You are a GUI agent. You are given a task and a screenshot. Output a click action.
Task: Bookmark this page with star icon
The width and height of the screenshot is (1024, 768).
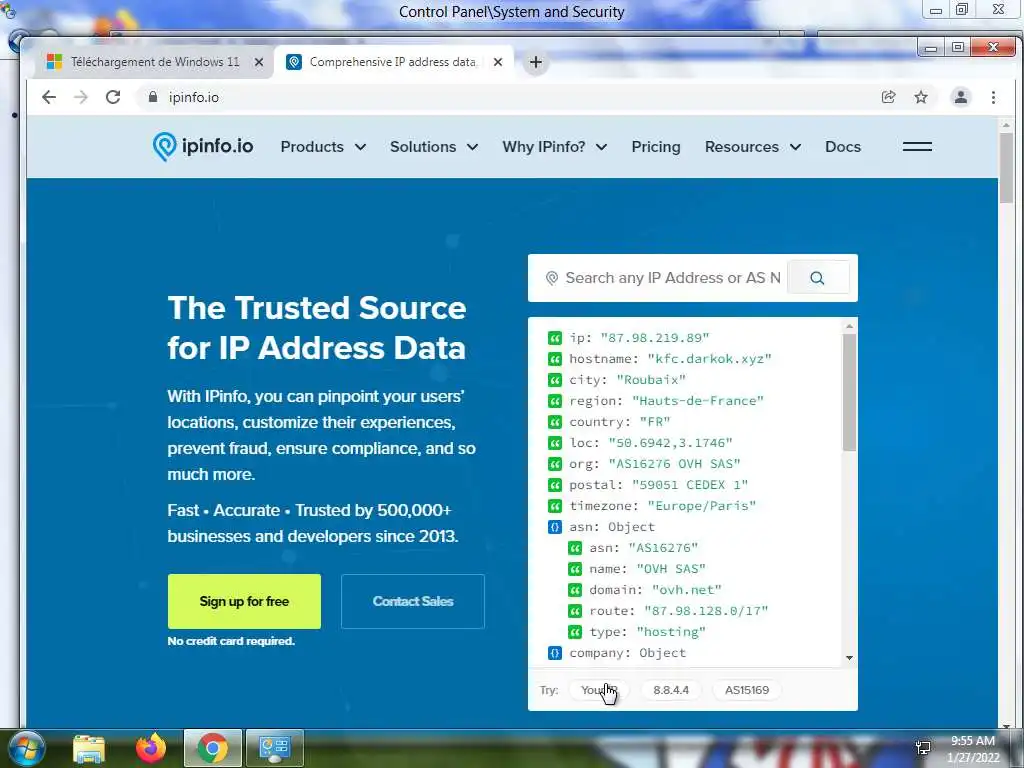921,97
